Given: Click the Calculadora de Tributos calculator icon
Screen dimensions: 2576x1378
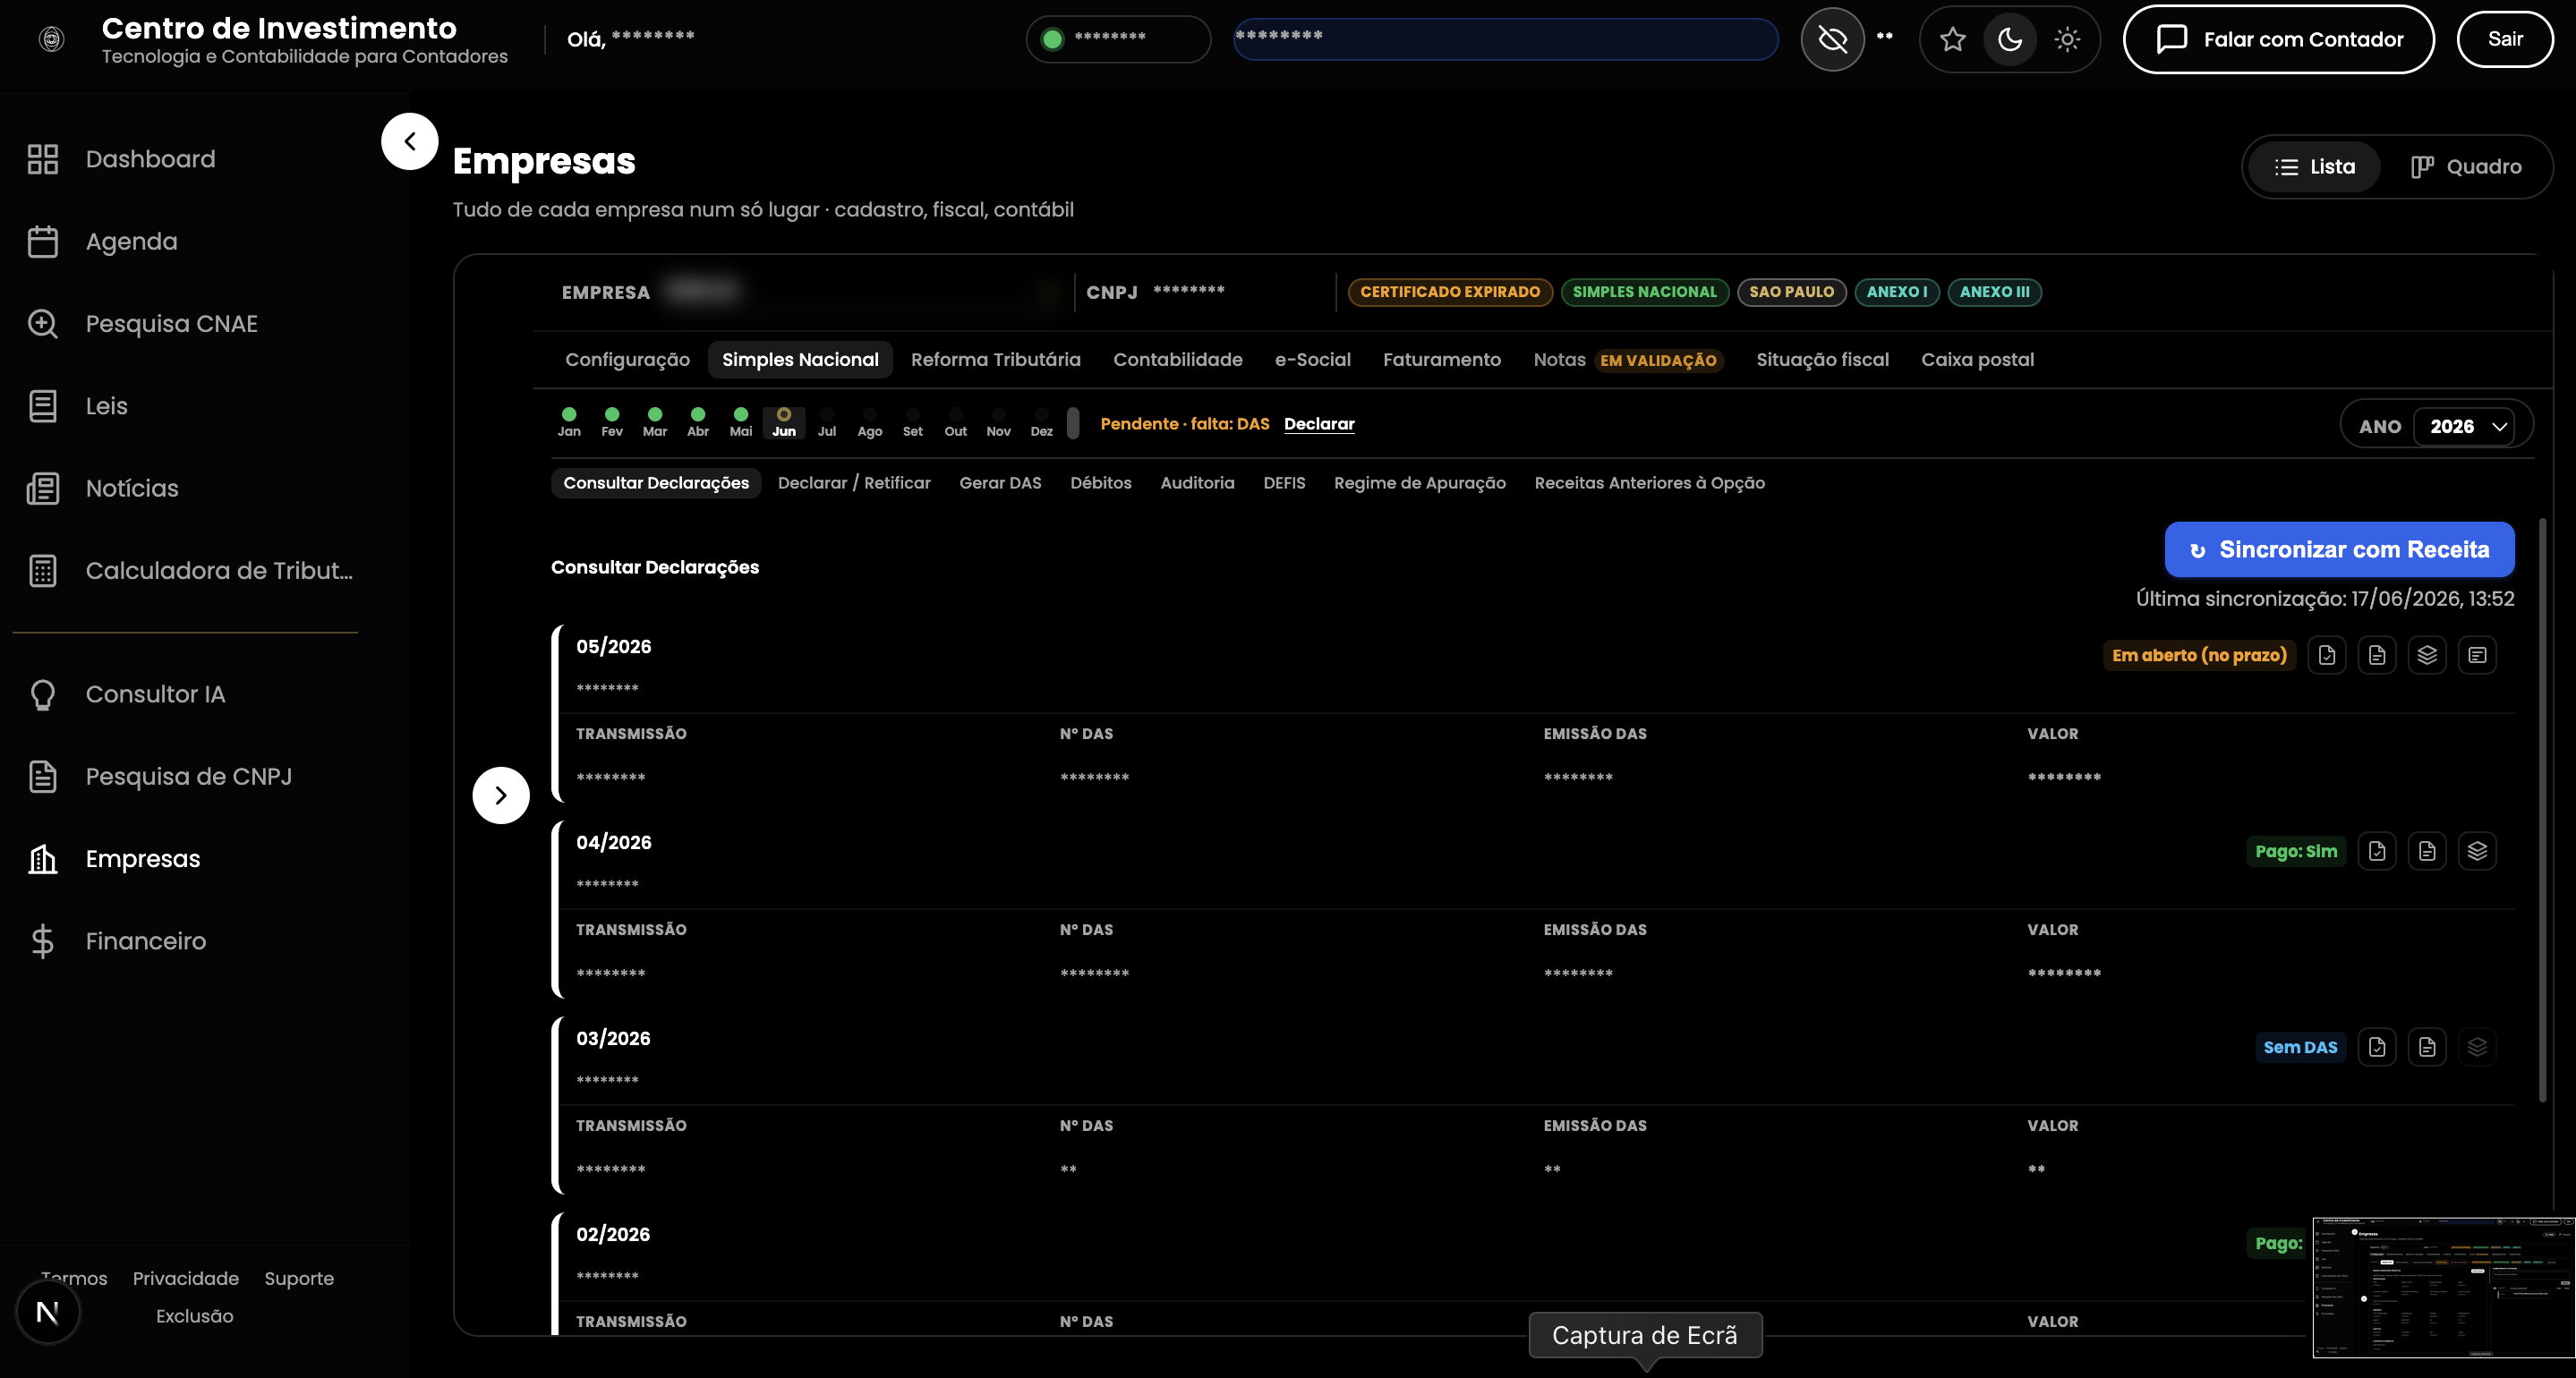Looking at the screenshot, I should tap(42, 570).
